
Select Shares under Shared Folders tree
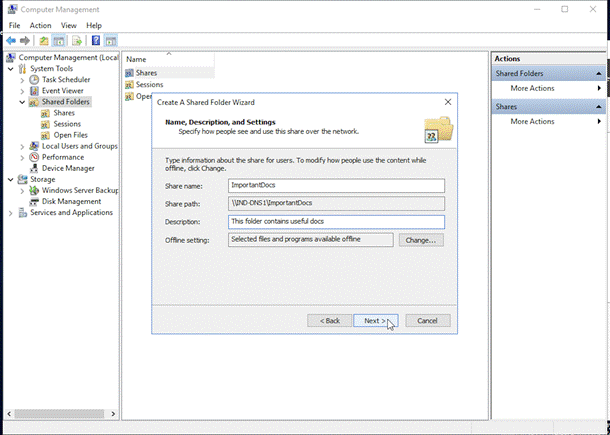tap(64, 113)
